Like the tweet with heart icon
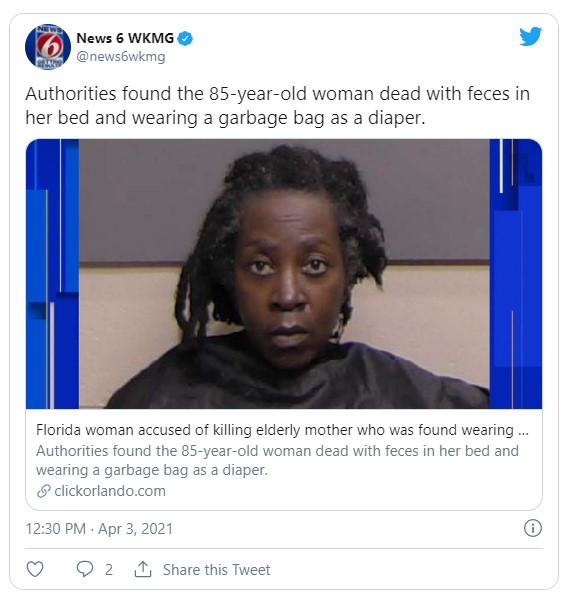This screenshot has width=572, height=609. pyautogui.click(x=35, y=569)
